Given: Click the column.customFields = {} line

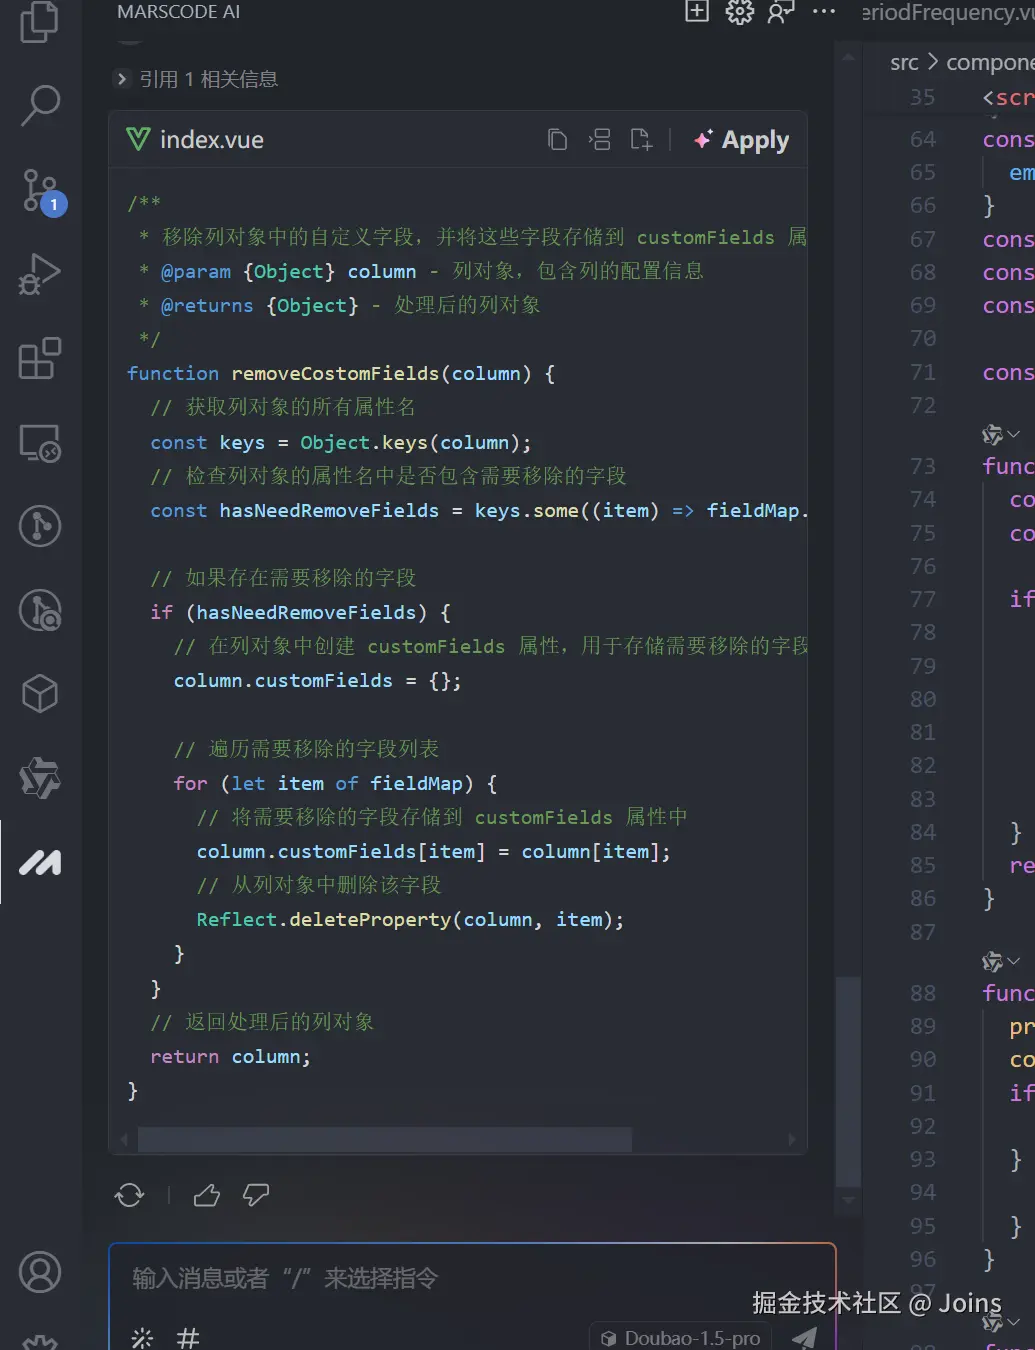Looking at the screenshot, I should [318, 681].
